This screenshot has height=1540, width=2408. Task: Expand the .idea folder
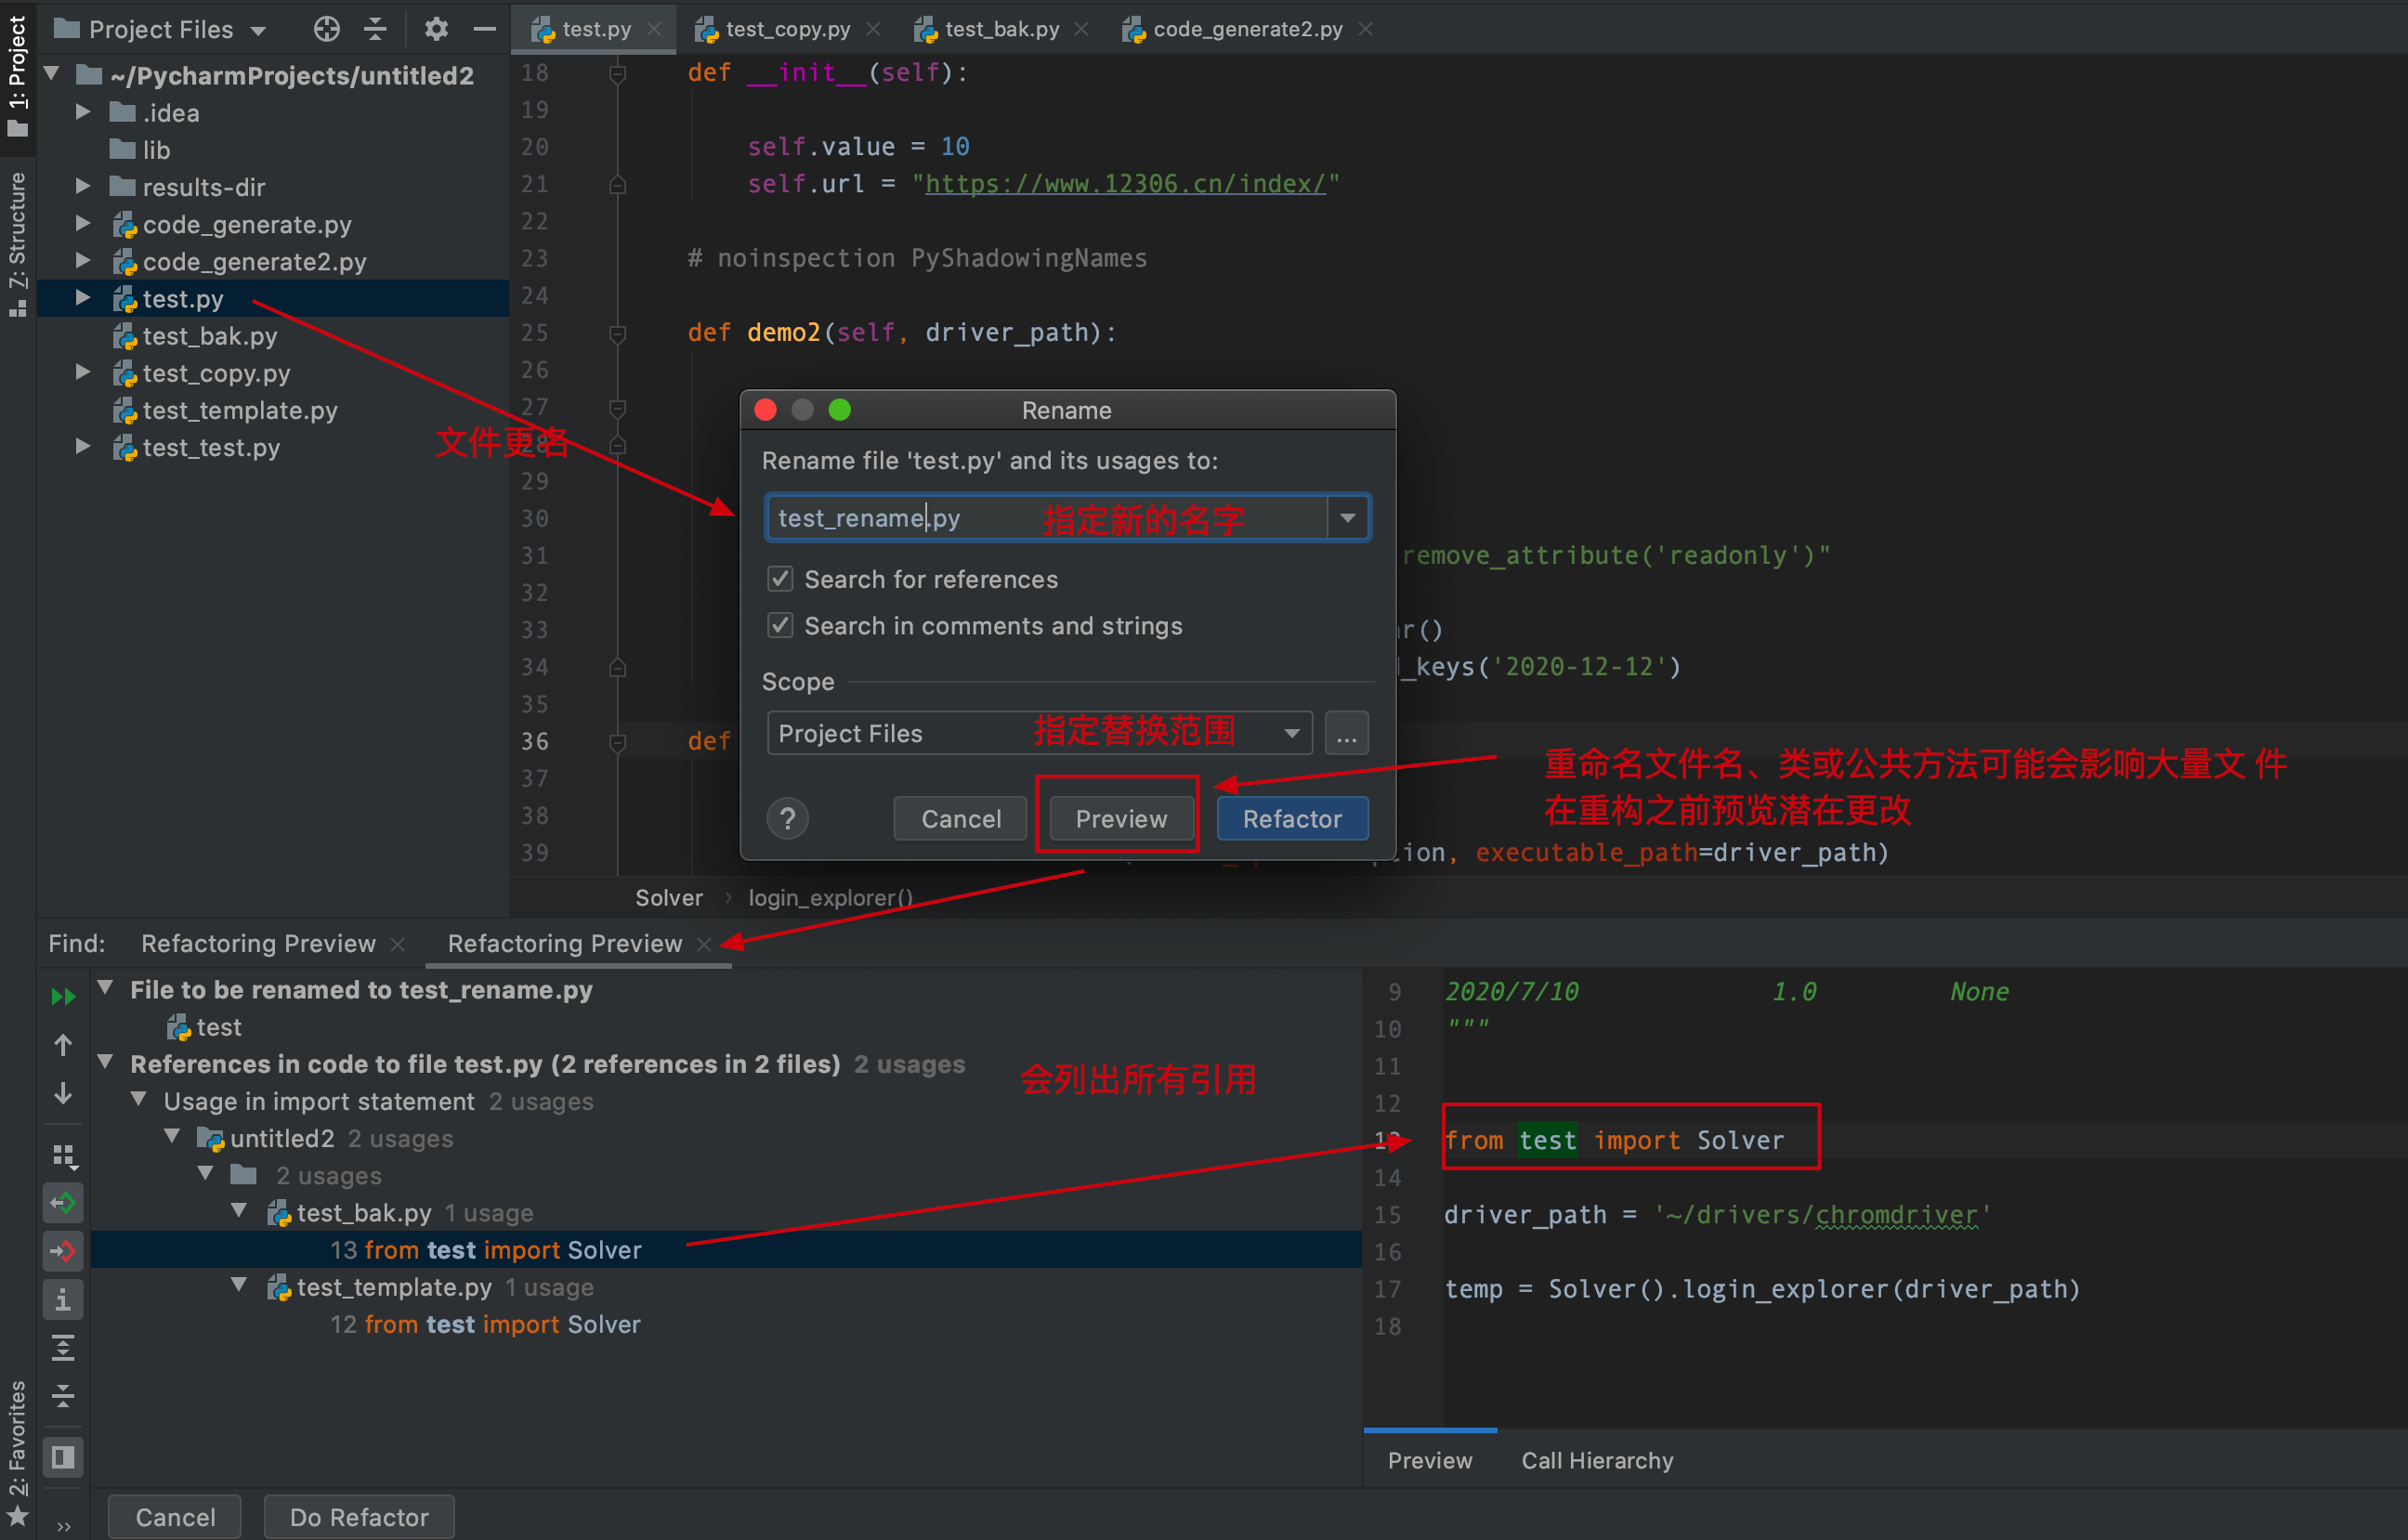click(84, 112)
